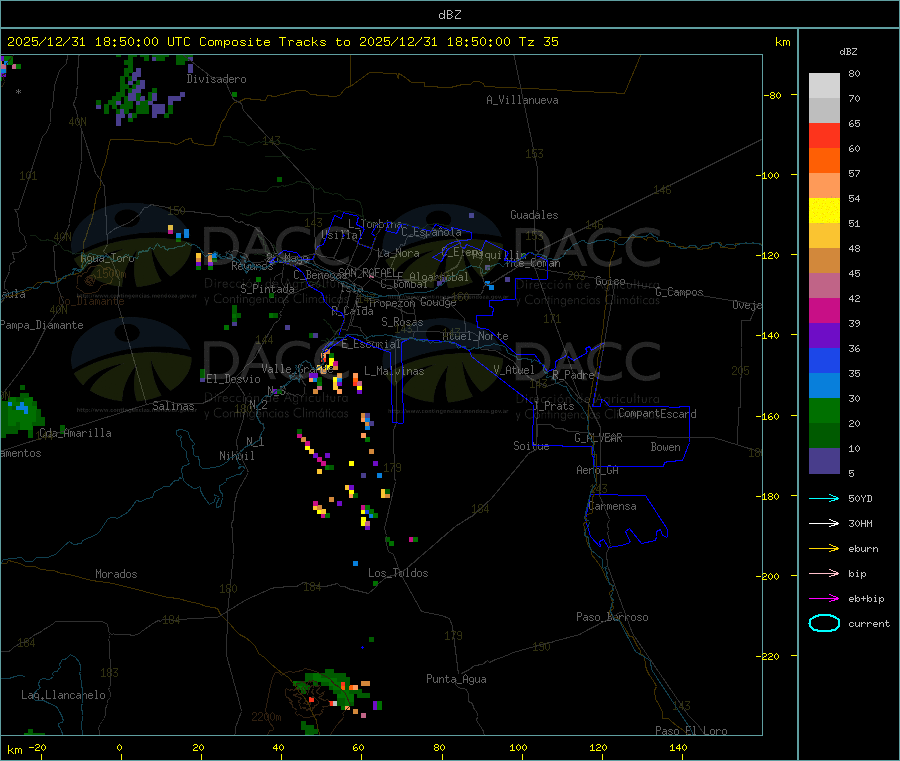Click the 'Punta_Agua' map label
Screen dimensions: 900x761
coord(456,679)
